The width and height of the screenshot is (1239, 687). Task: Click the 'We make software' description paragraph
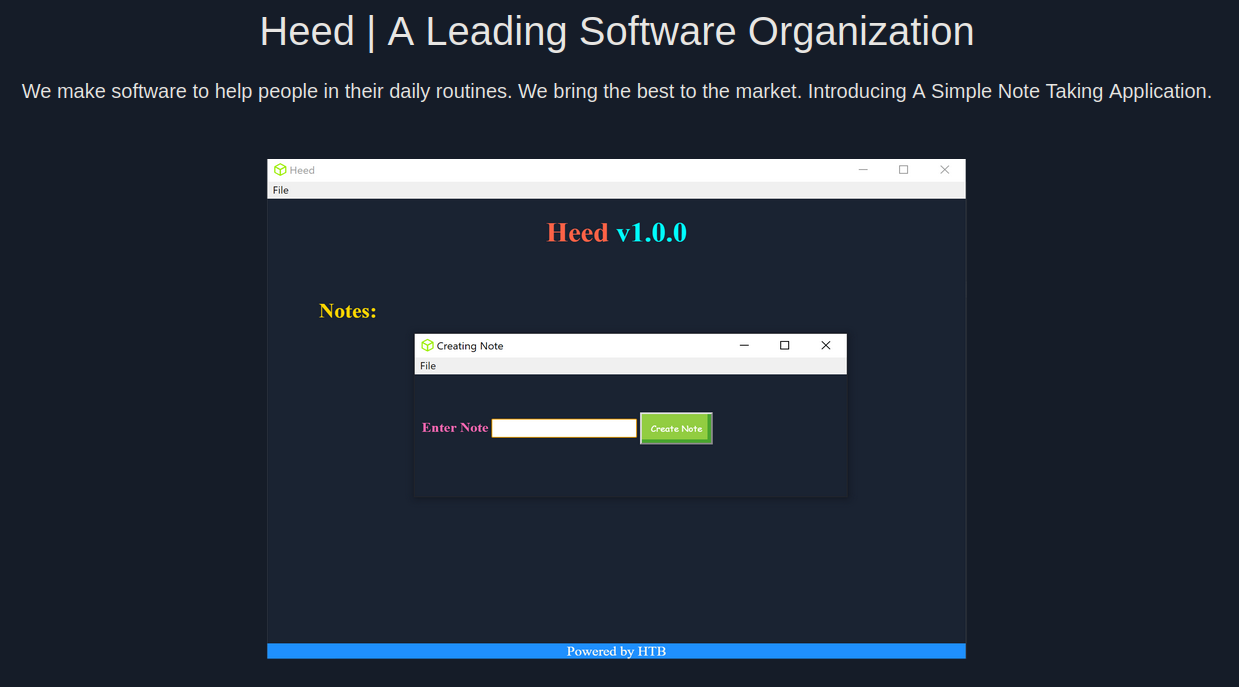pyautogui.click(x=617, y=91)
